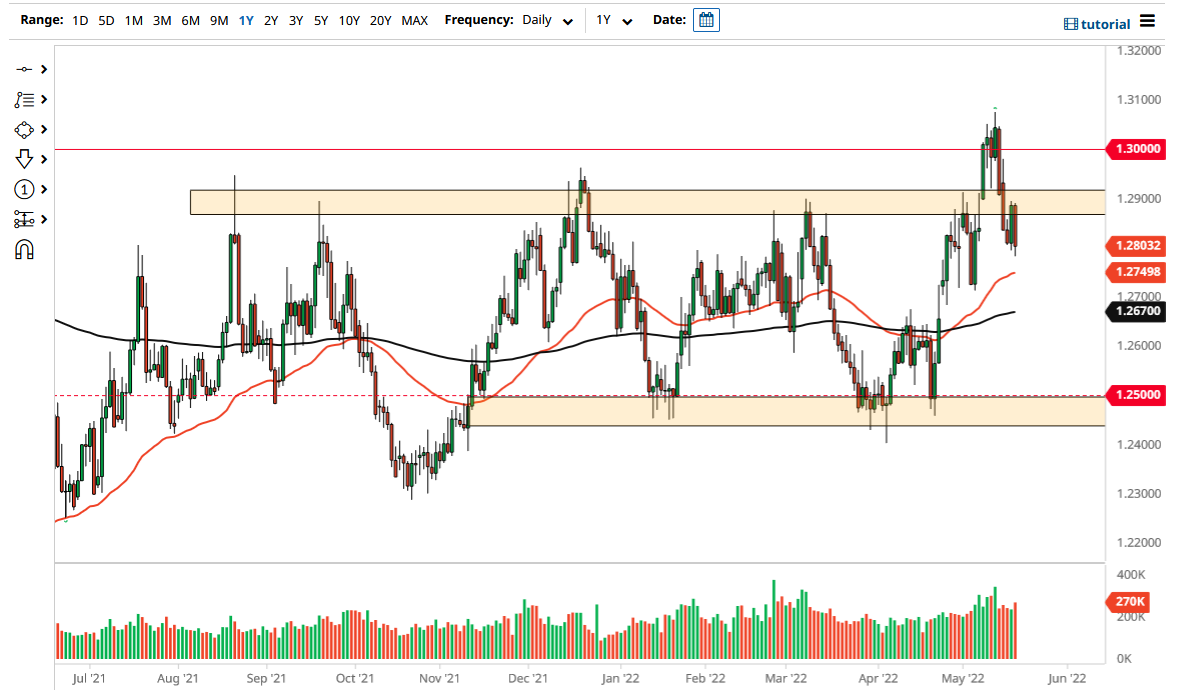Viewport: 1177px width, 696px height.
Task: Select the numbered callout tool
Action: tap(25, 189)
